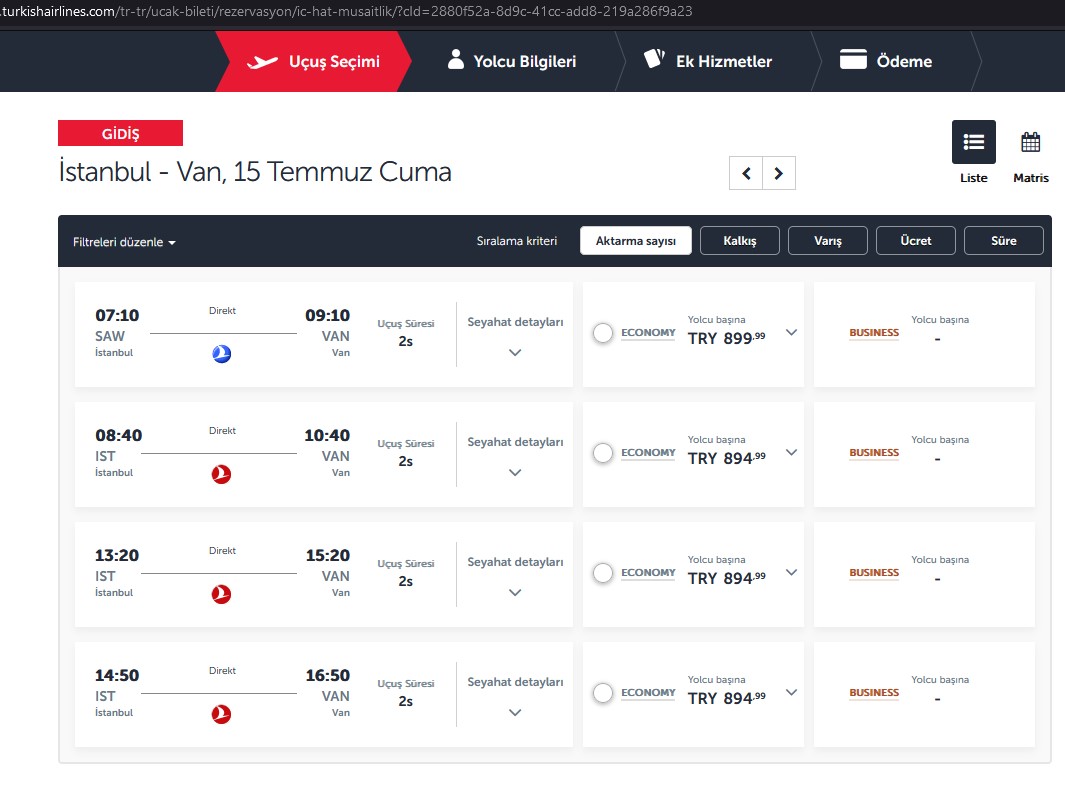Click the ticket icon beside Ek Hizmetler
Screen dimensions: 1065x789
click(654, 58)
